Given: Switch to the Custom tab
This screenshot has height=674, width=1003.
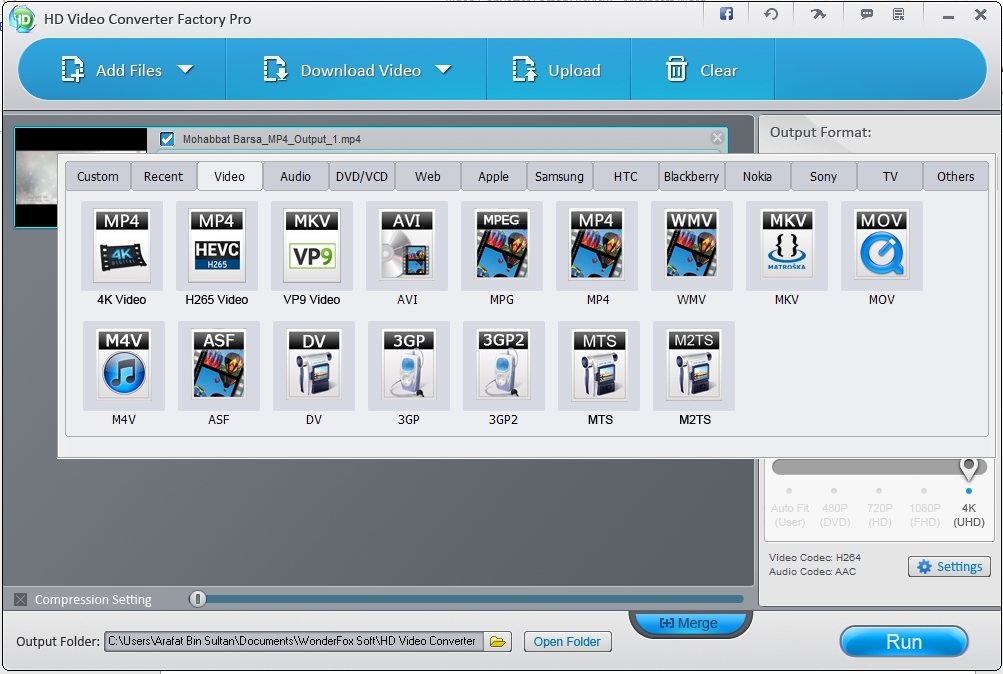Looking at the screenshot, I should coord(98,176).
